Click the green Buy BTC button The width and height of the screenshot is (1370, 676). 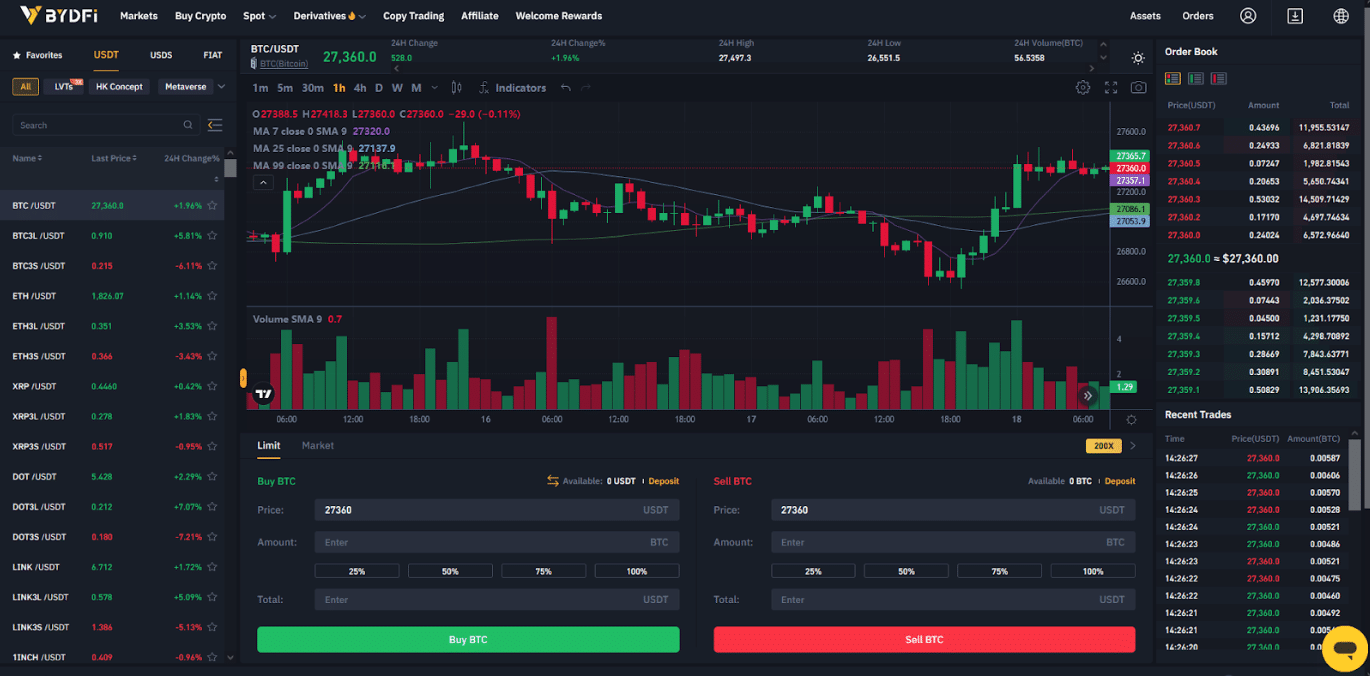(x=468, y=639)
